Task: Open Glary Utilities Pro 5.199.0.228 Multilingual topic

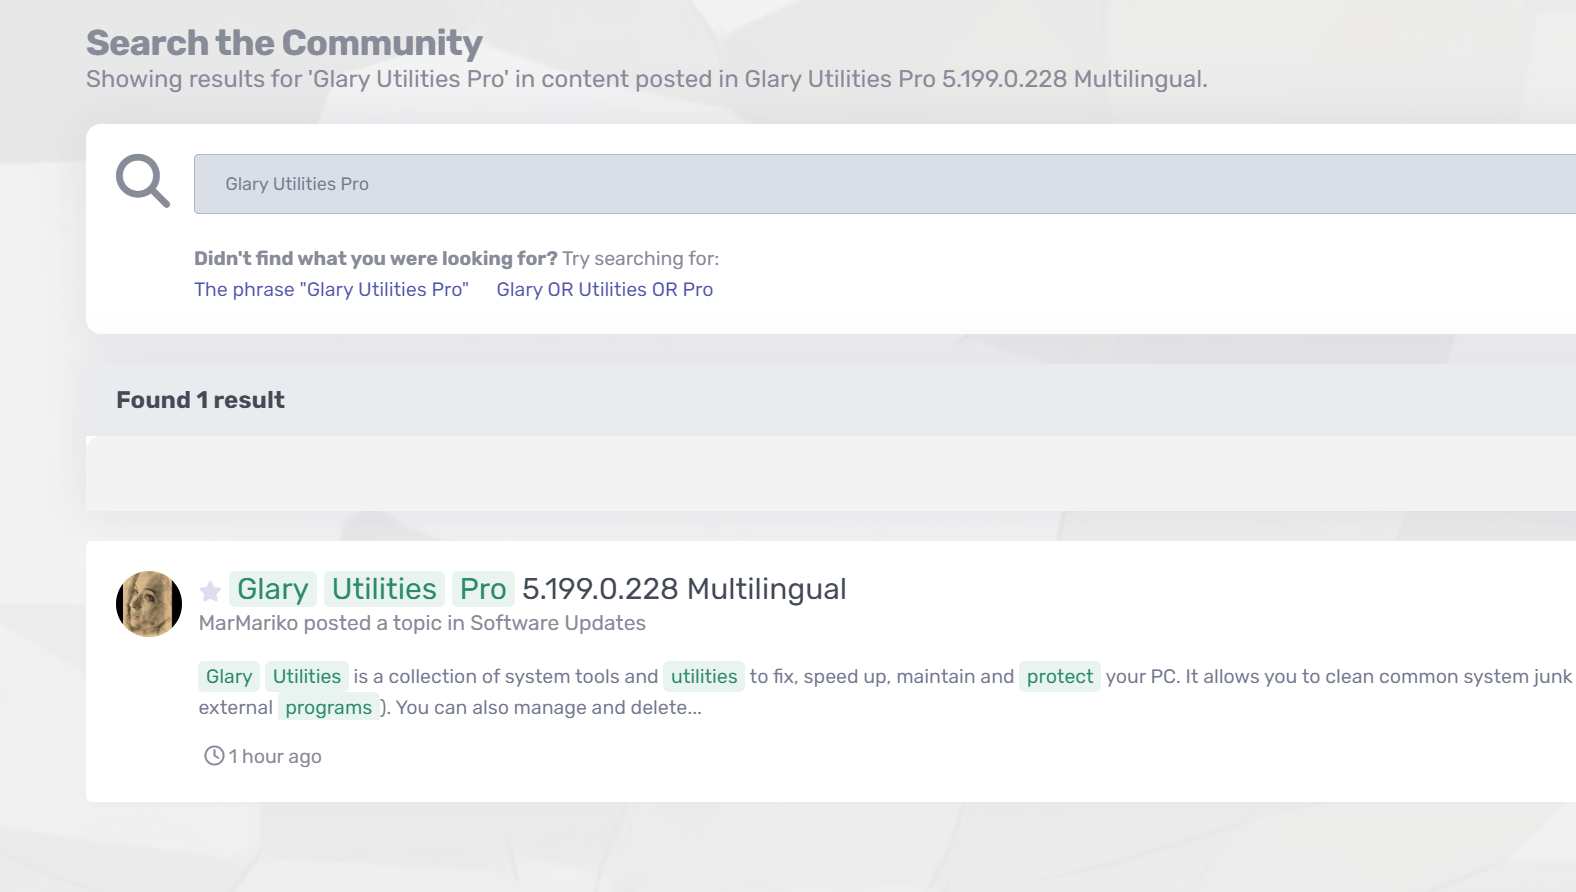Action: (x=538, y=589)
